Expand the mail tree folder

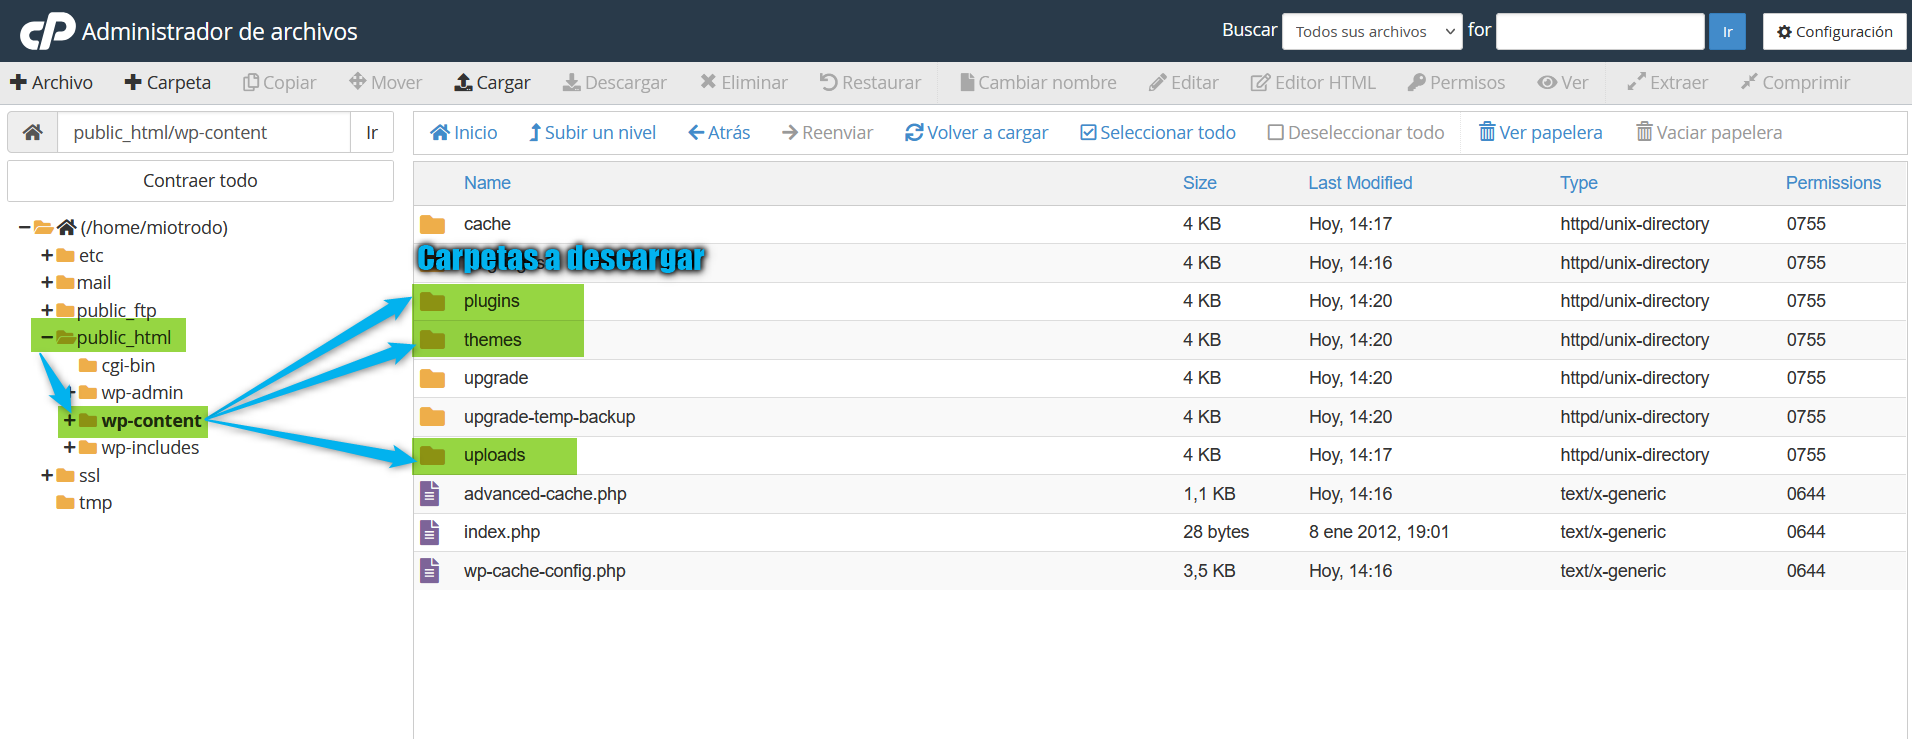pos(47,282)
